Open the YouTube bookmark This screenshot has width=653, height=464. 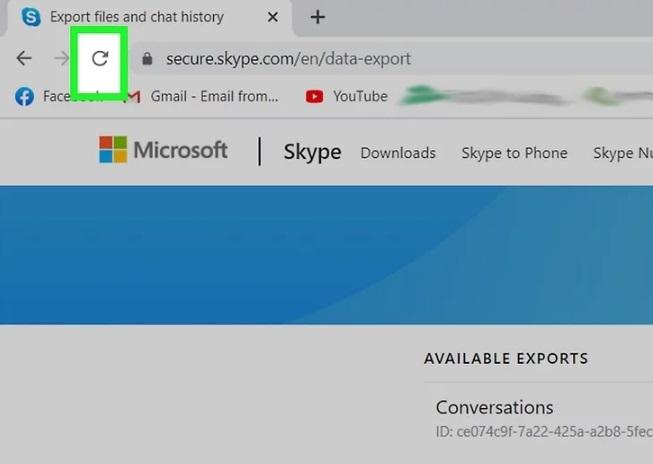(346, 97)
